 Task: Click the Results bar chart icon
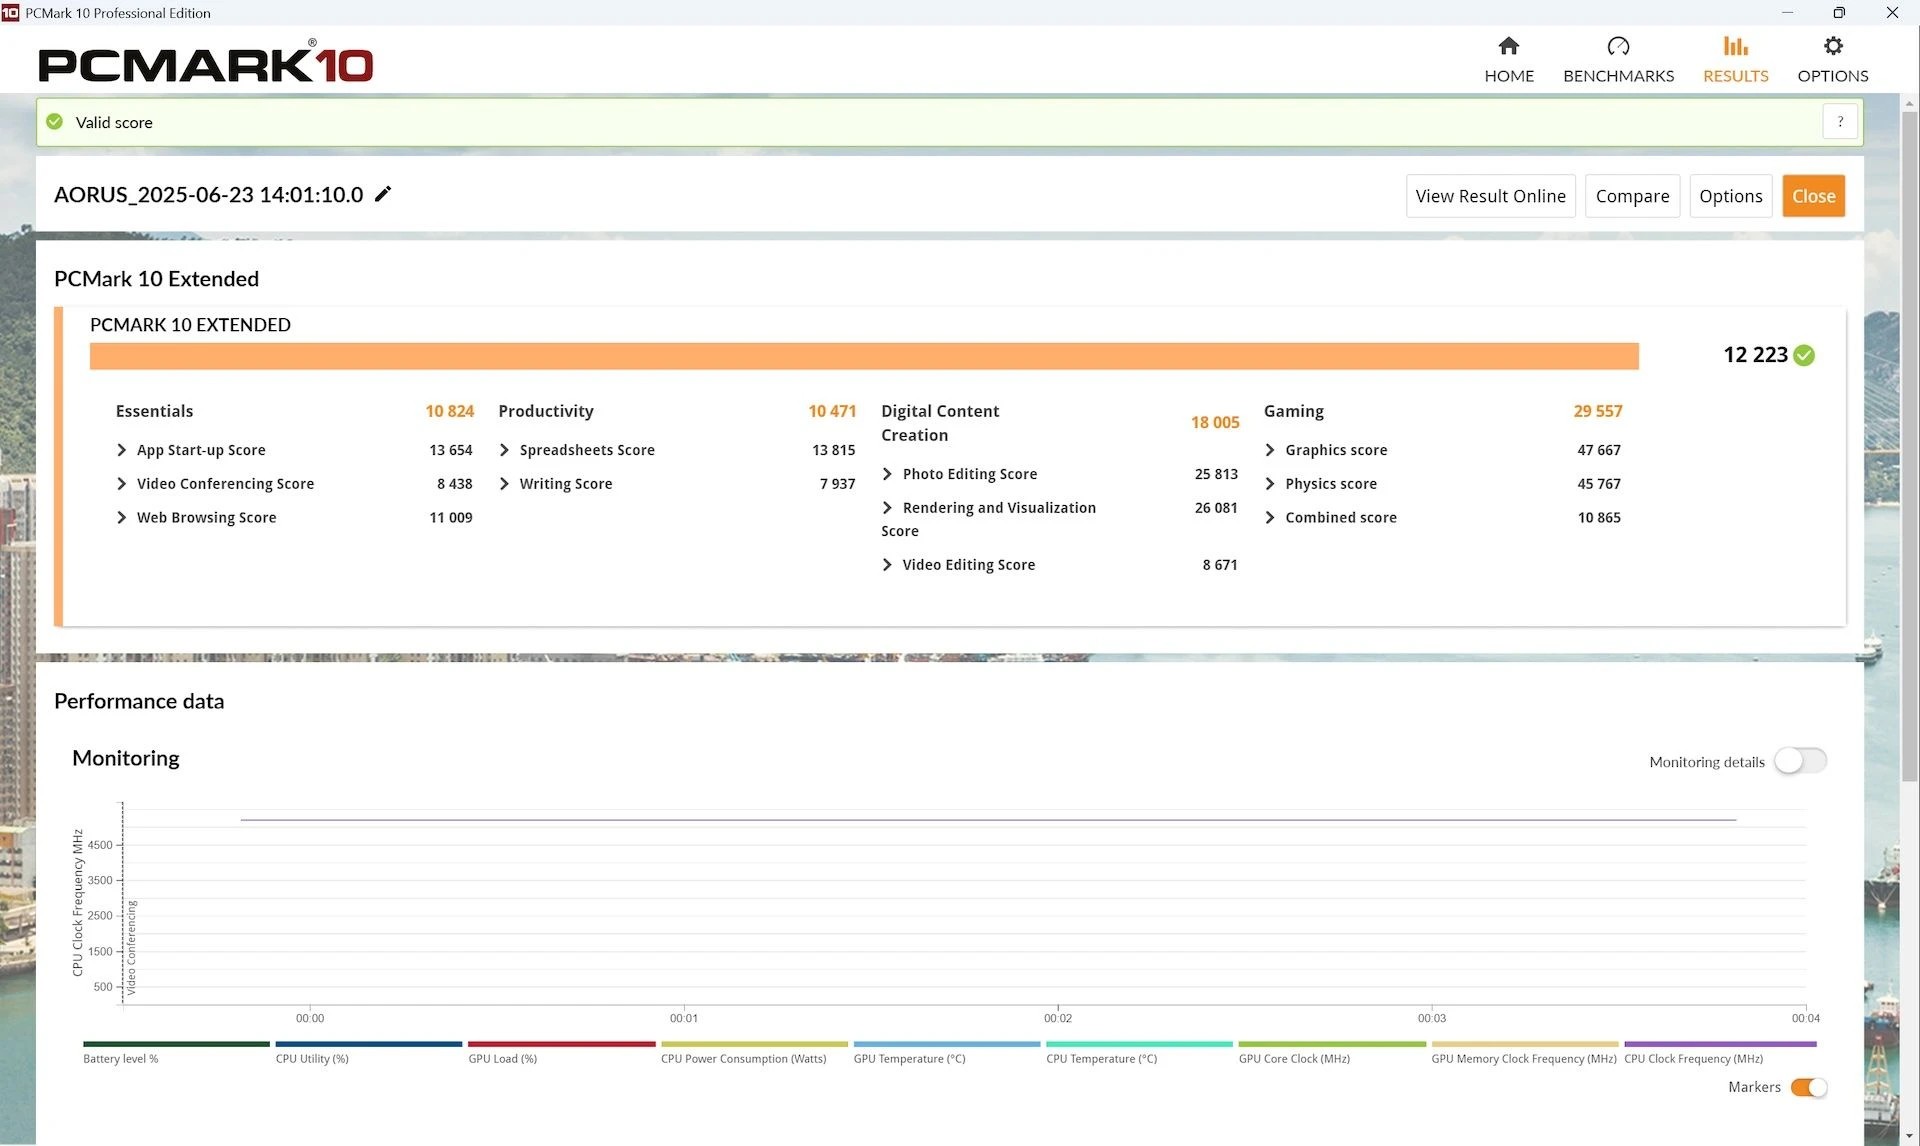click(1735, 46)
